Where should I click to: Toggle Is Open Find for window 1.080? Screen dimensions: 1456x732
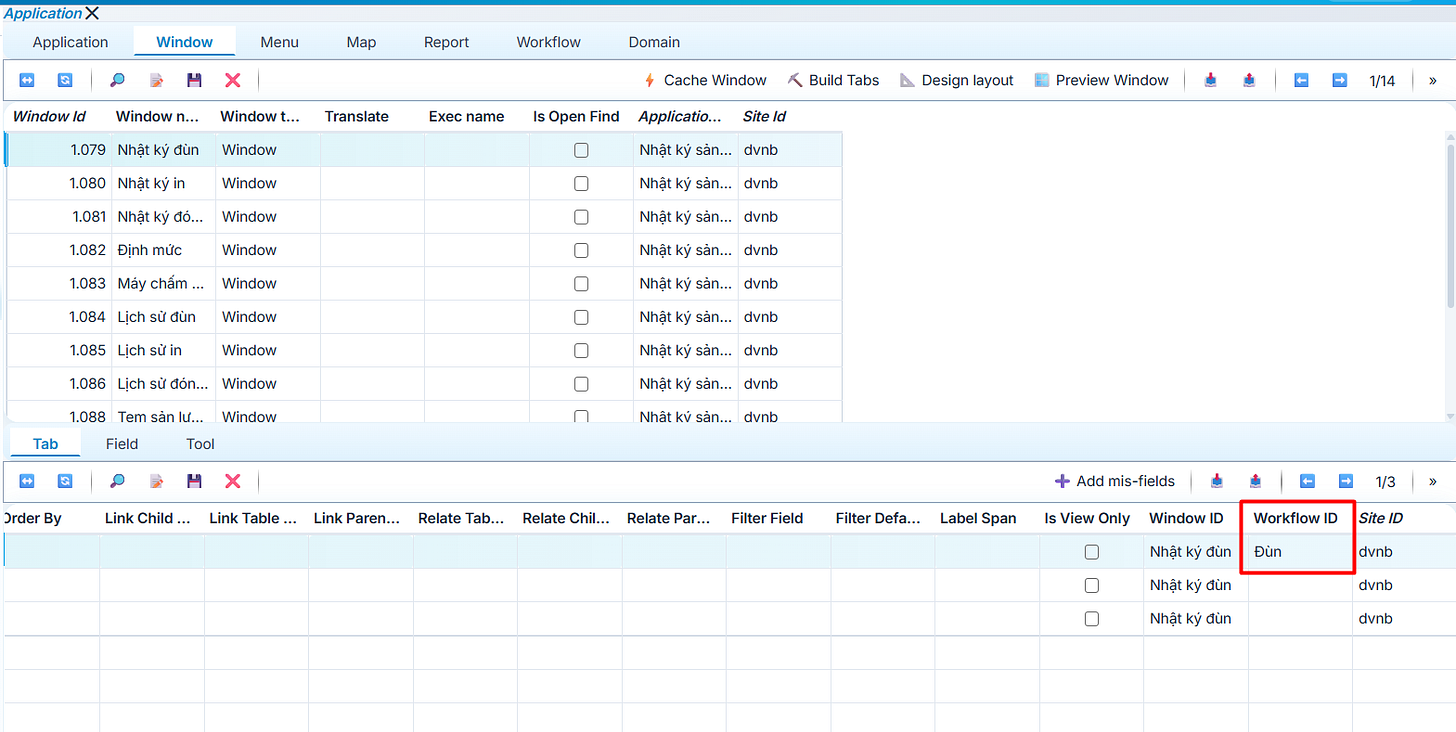tap(581, 183)
